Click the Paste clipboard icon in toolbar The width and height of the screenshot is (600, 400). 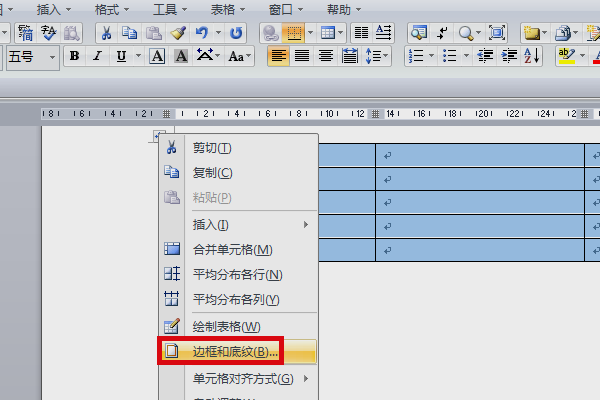point(153,33)
